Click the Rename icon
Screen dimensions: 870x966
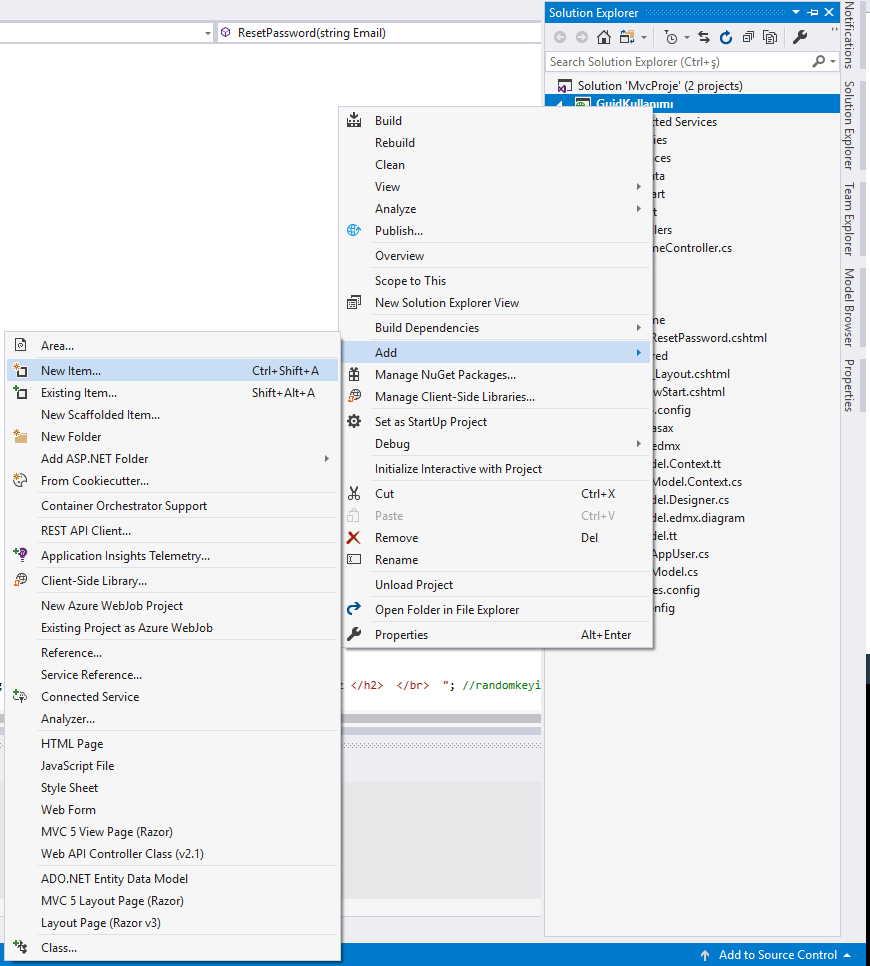point(354,559)
